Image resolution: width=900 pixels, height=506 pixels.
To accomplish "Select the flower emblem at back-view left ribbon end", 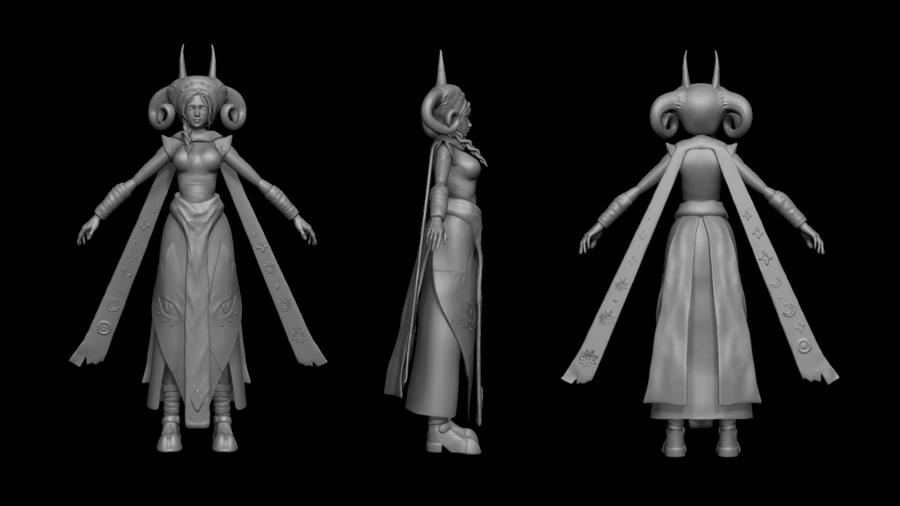I will coord(587,358).
